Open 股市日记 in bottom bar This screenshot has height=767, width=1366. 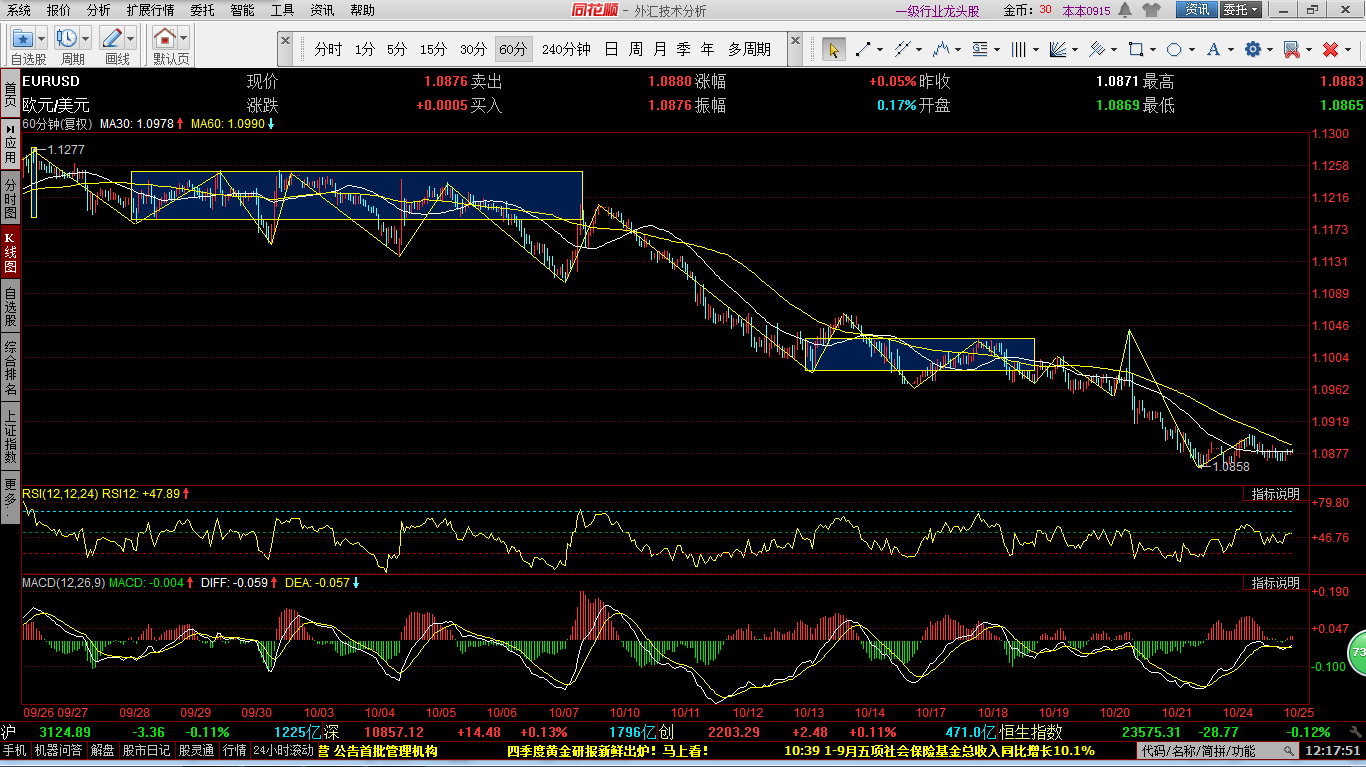click(146, 750)
